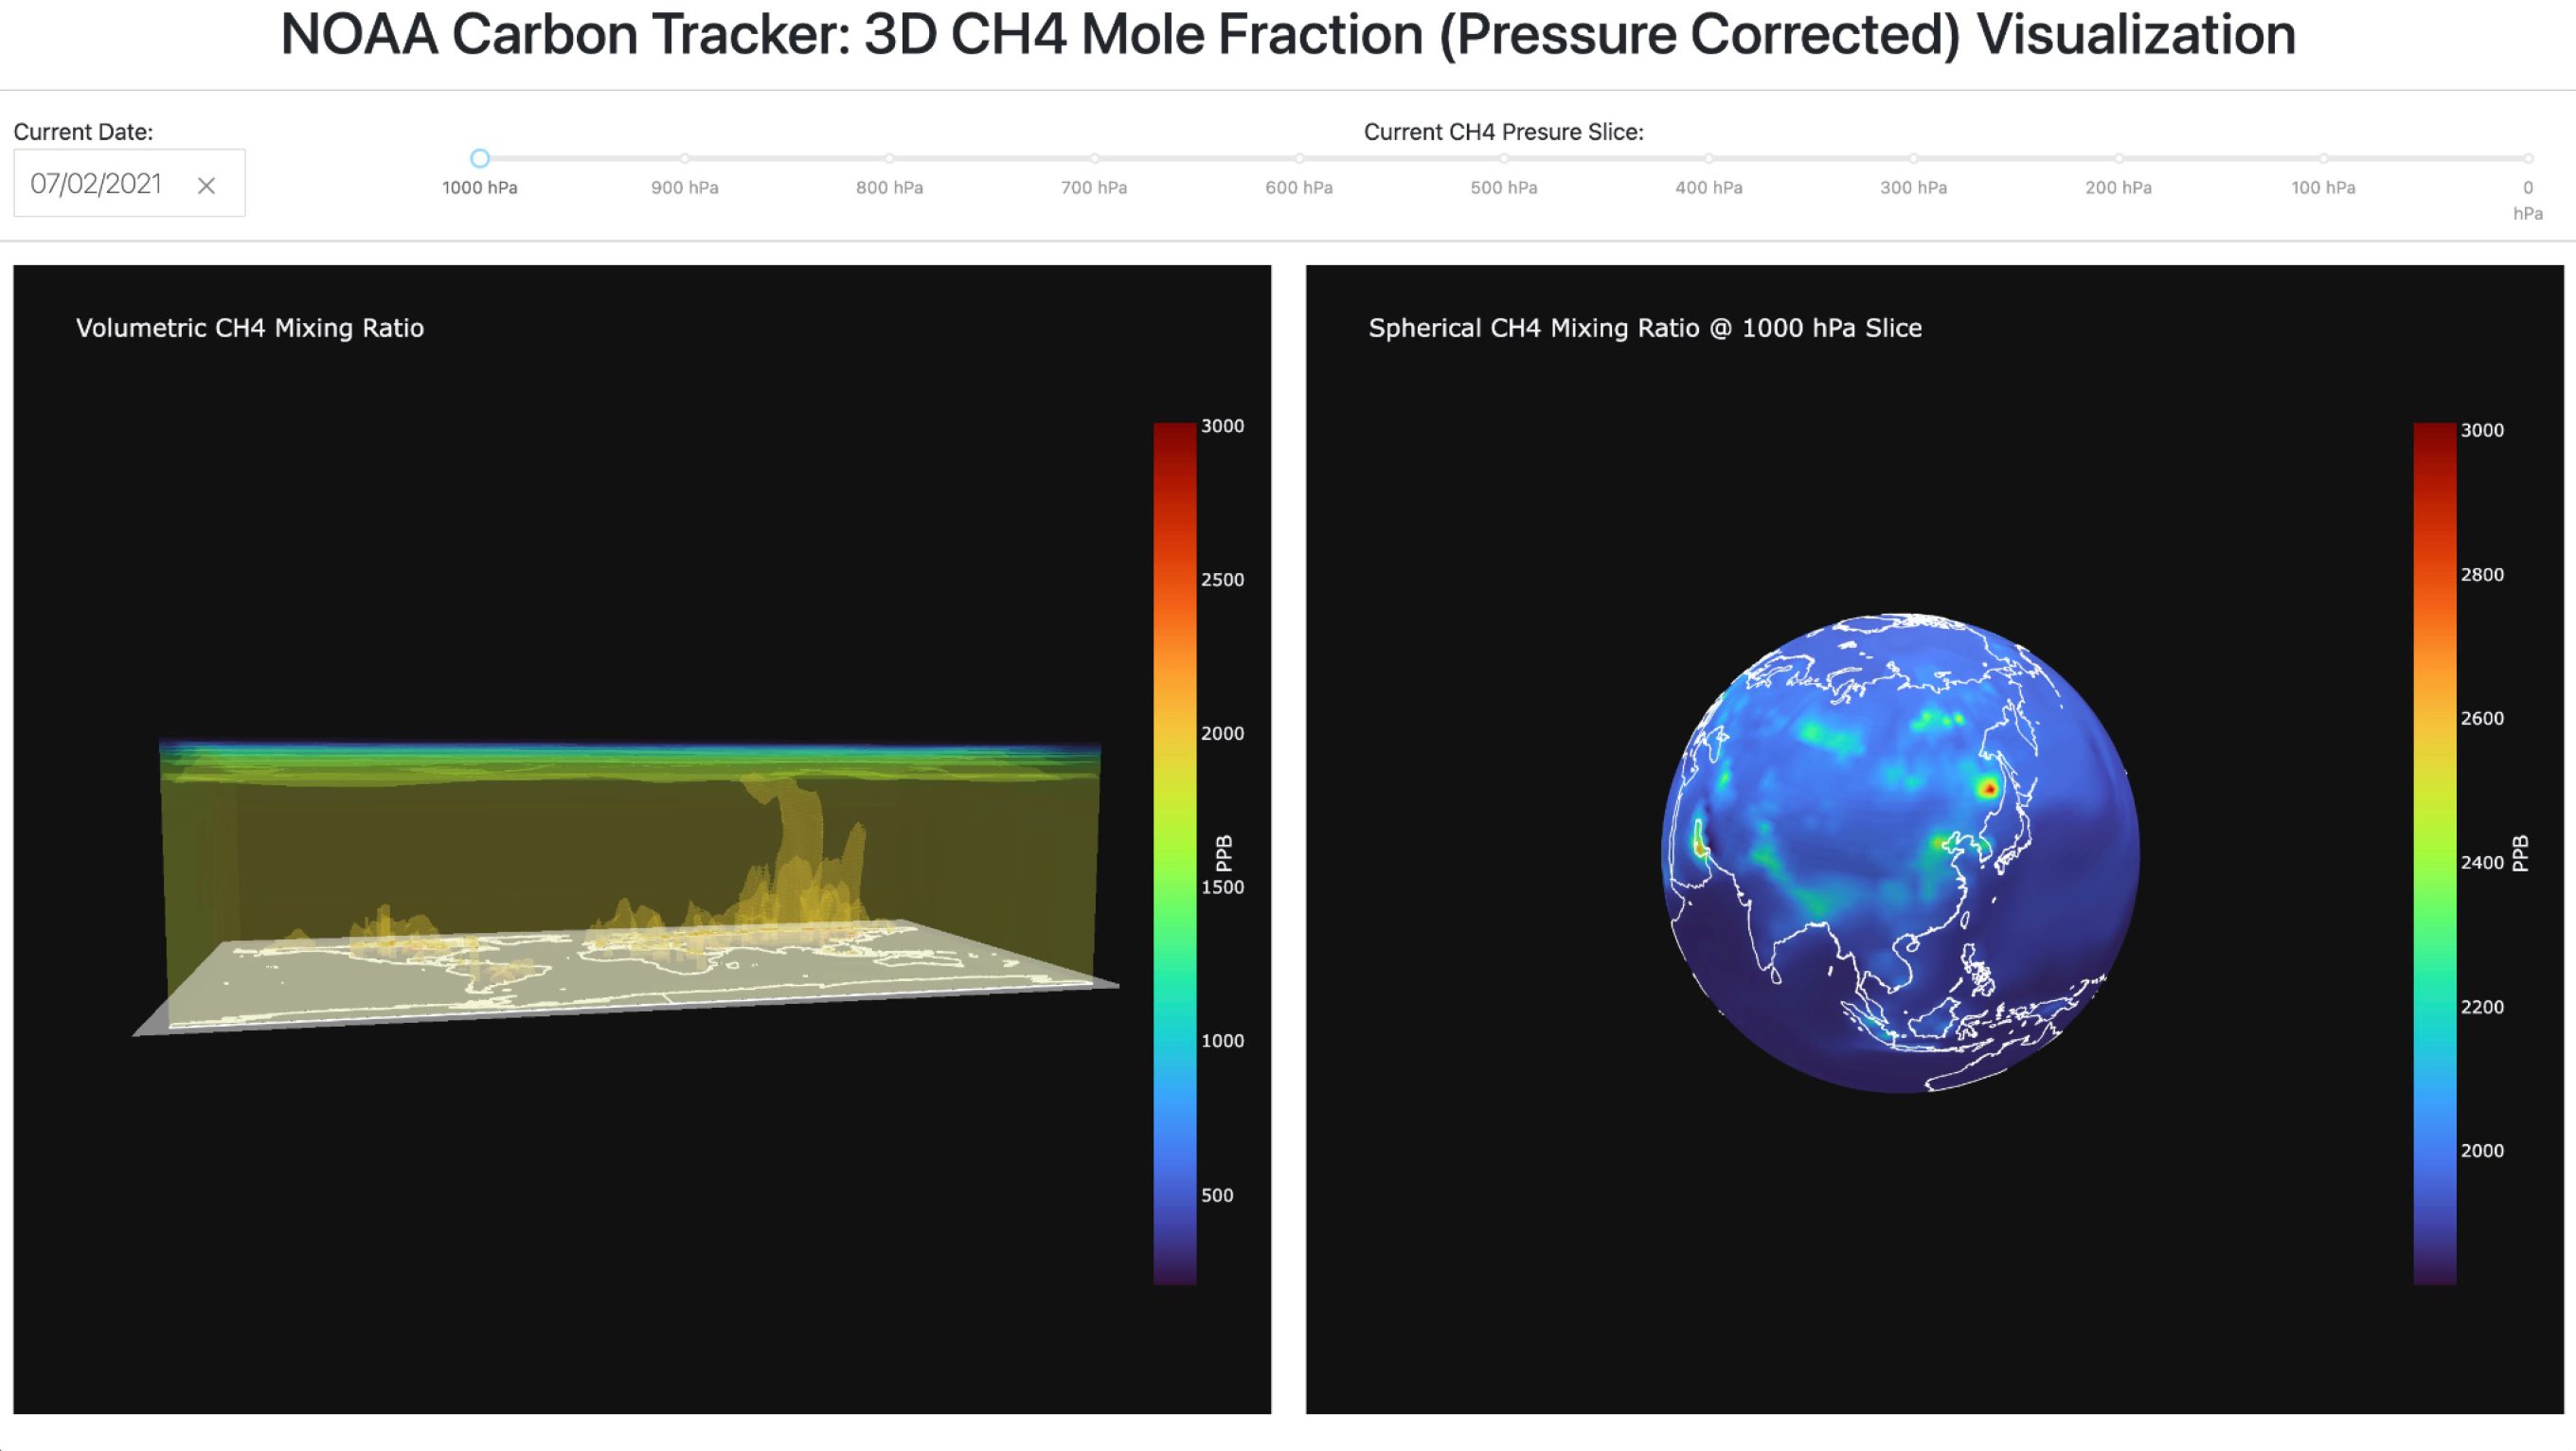Click the volumetric 3D box rendering

coord(630,885)
